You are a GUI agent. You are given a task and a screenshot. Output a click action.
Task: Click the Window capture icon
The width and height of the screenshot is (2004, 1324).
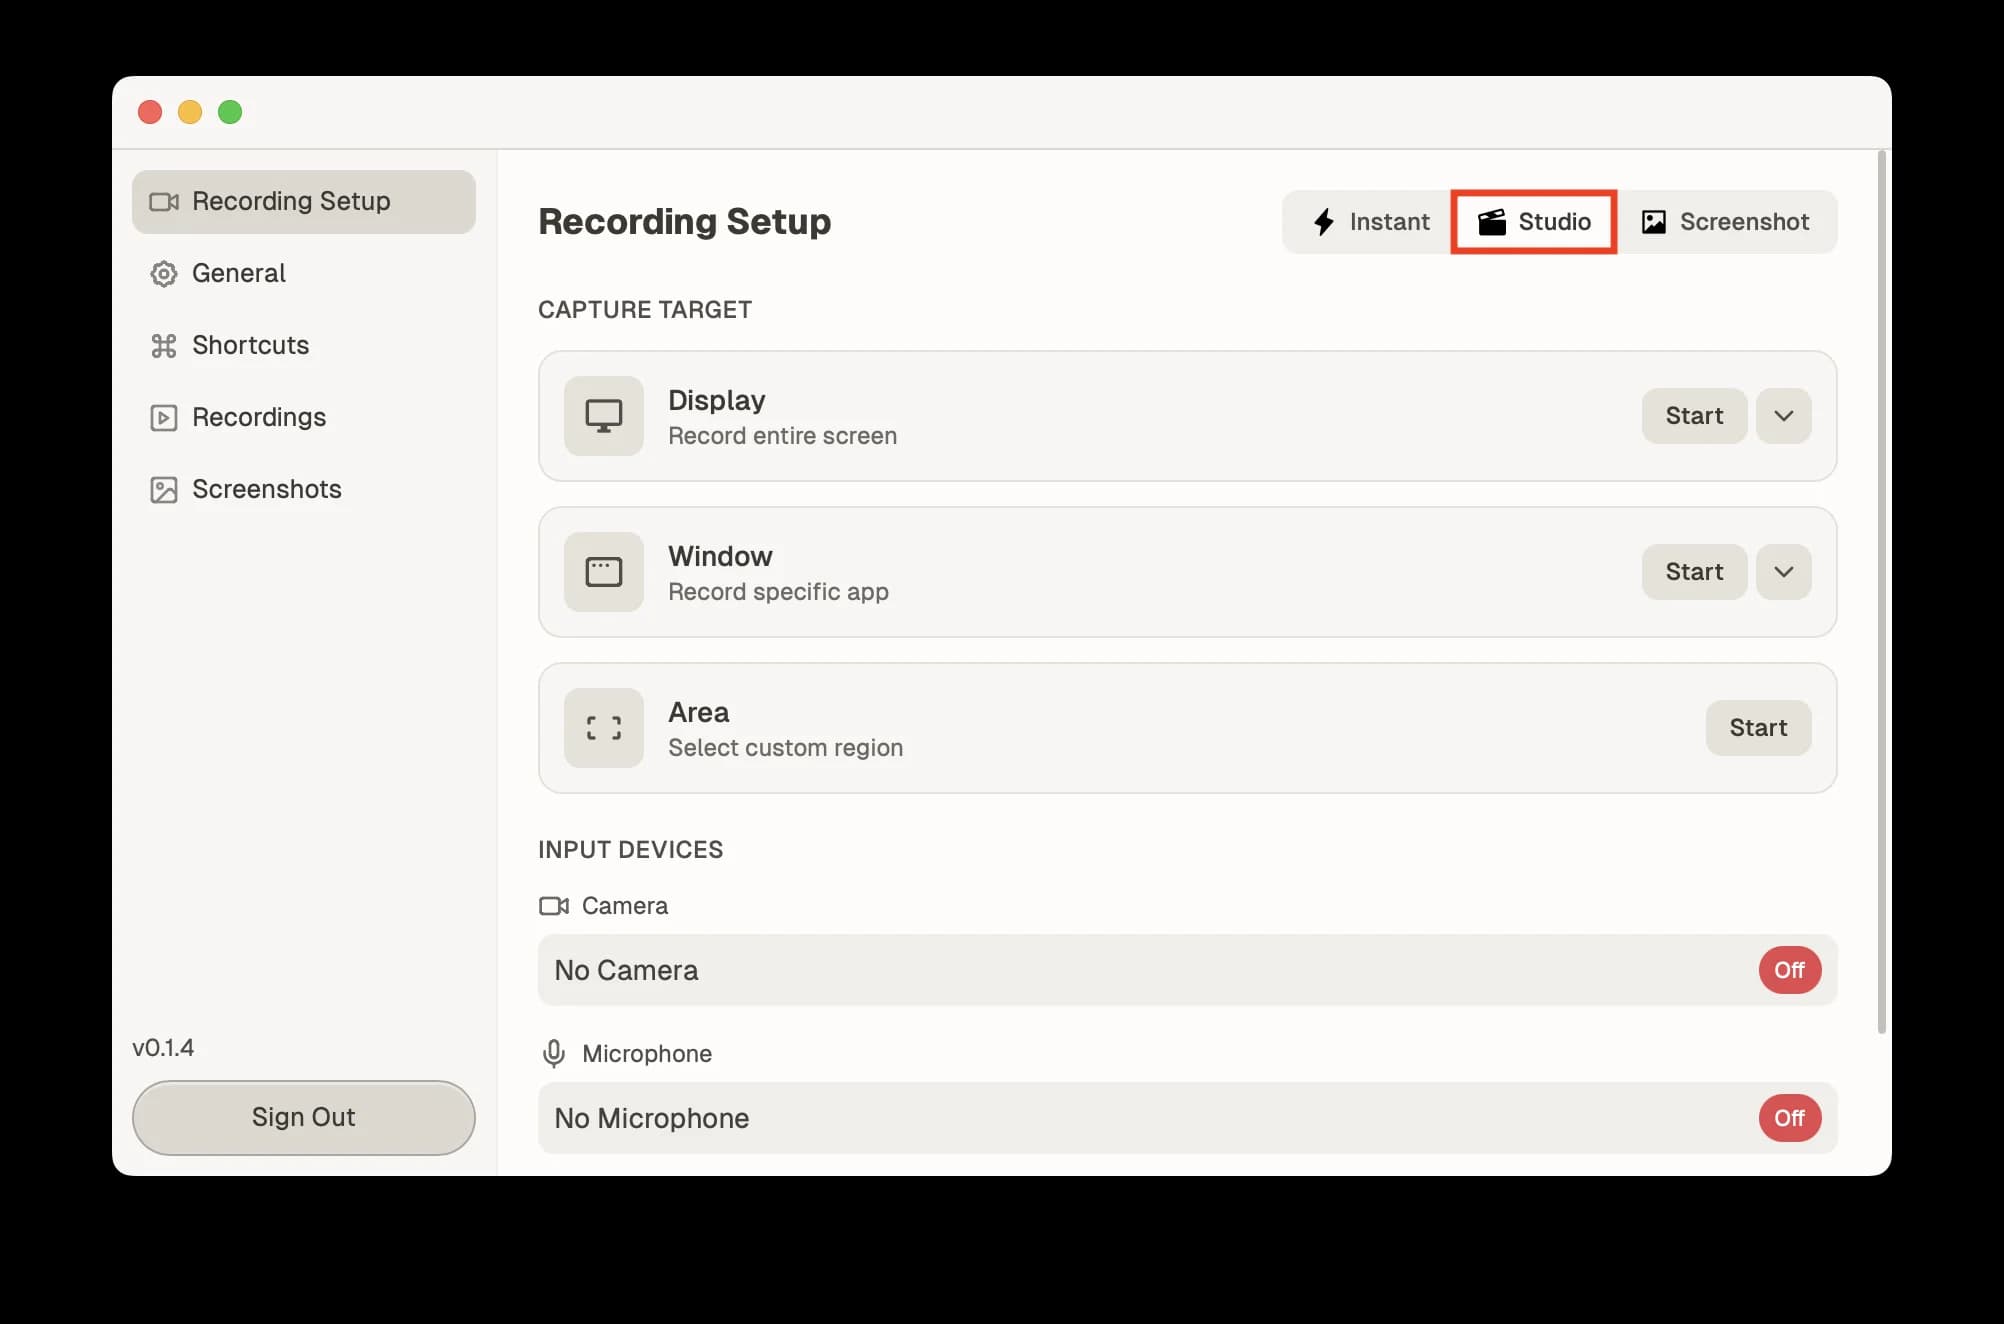click(x=604, y=572)
